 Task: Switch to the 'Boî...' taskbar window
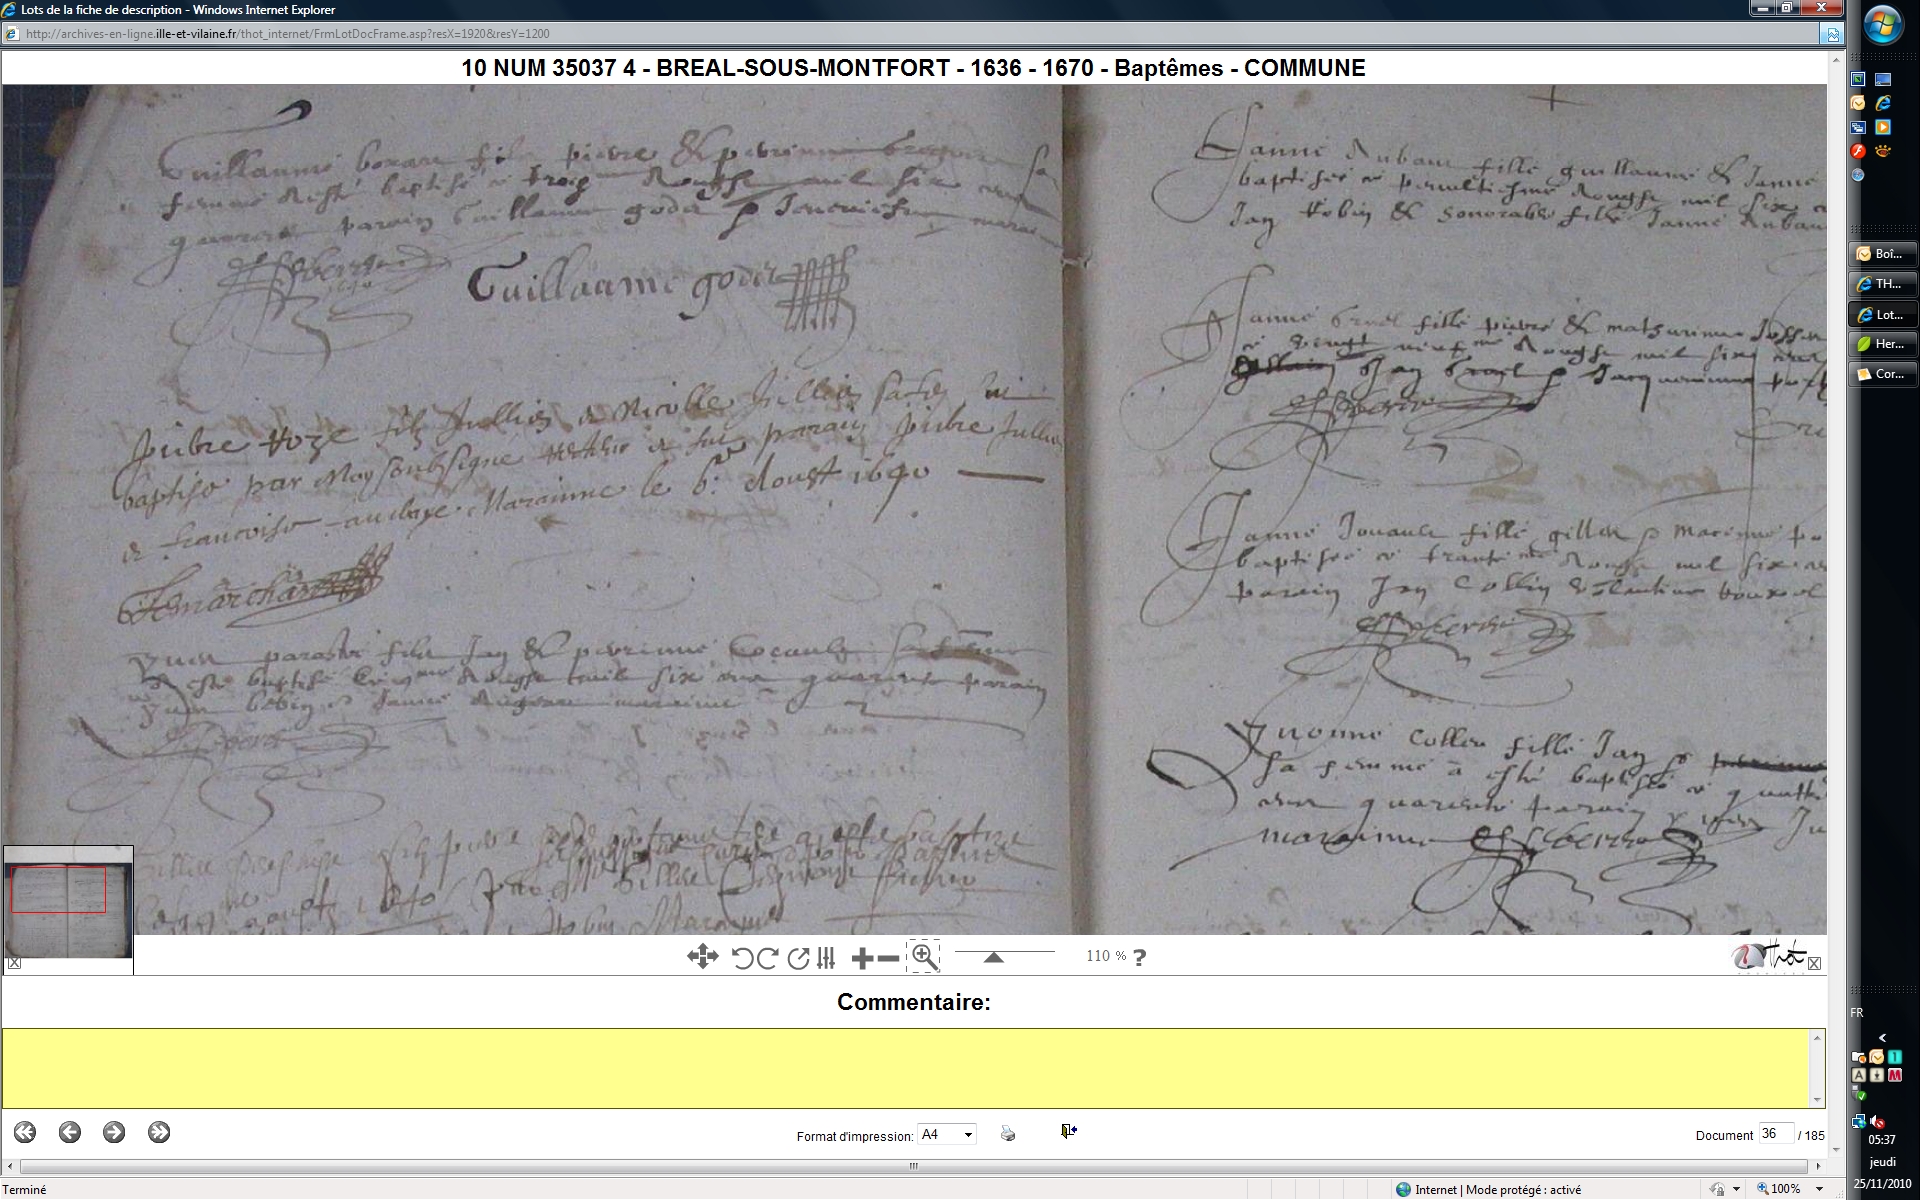(1882, 254)
